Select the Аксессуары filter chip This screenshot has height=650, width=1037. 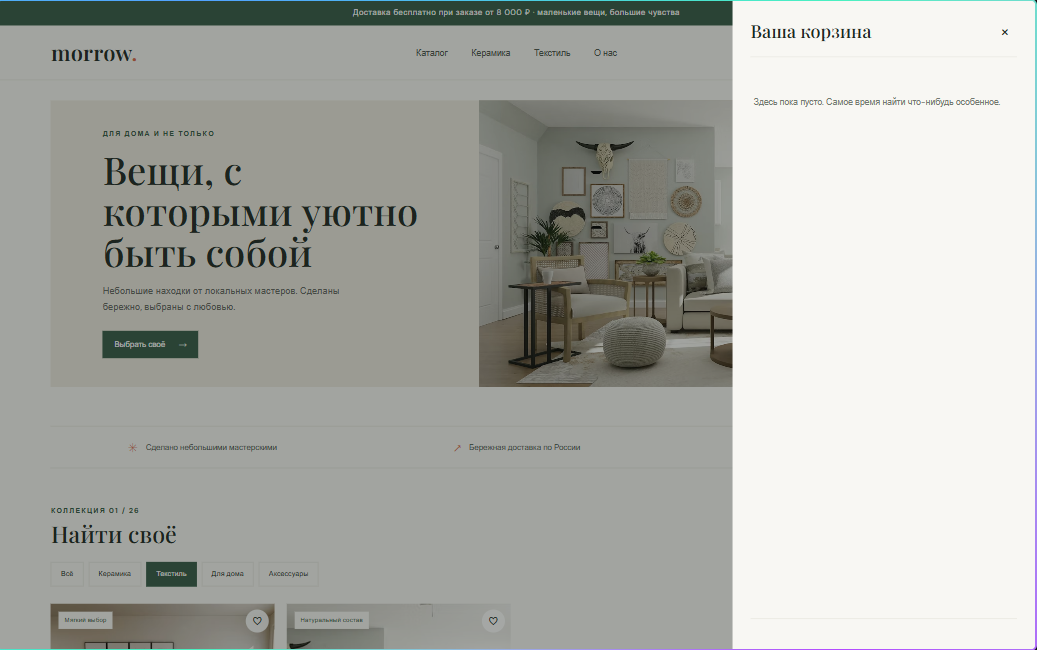pyautogui.click(x=288, y=574)
